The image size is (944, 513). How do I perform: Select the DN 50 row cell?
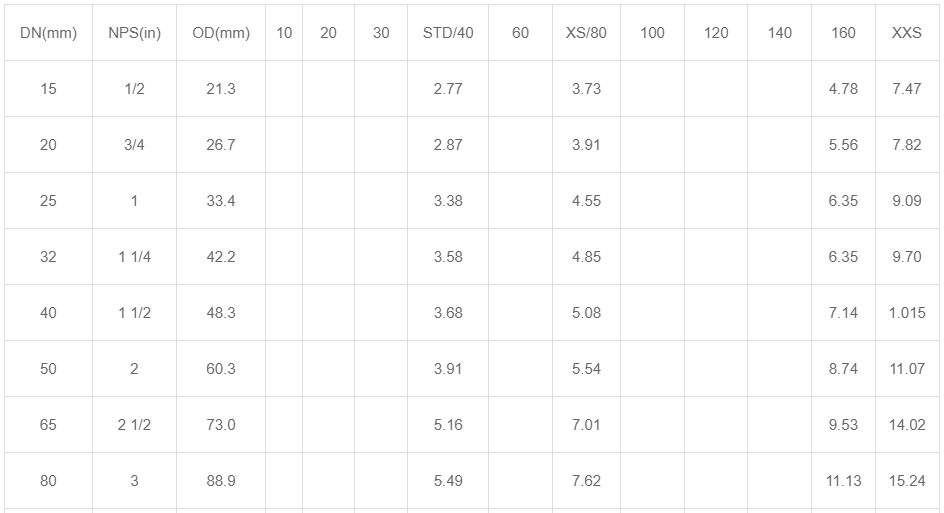click(x=48, y=368)
